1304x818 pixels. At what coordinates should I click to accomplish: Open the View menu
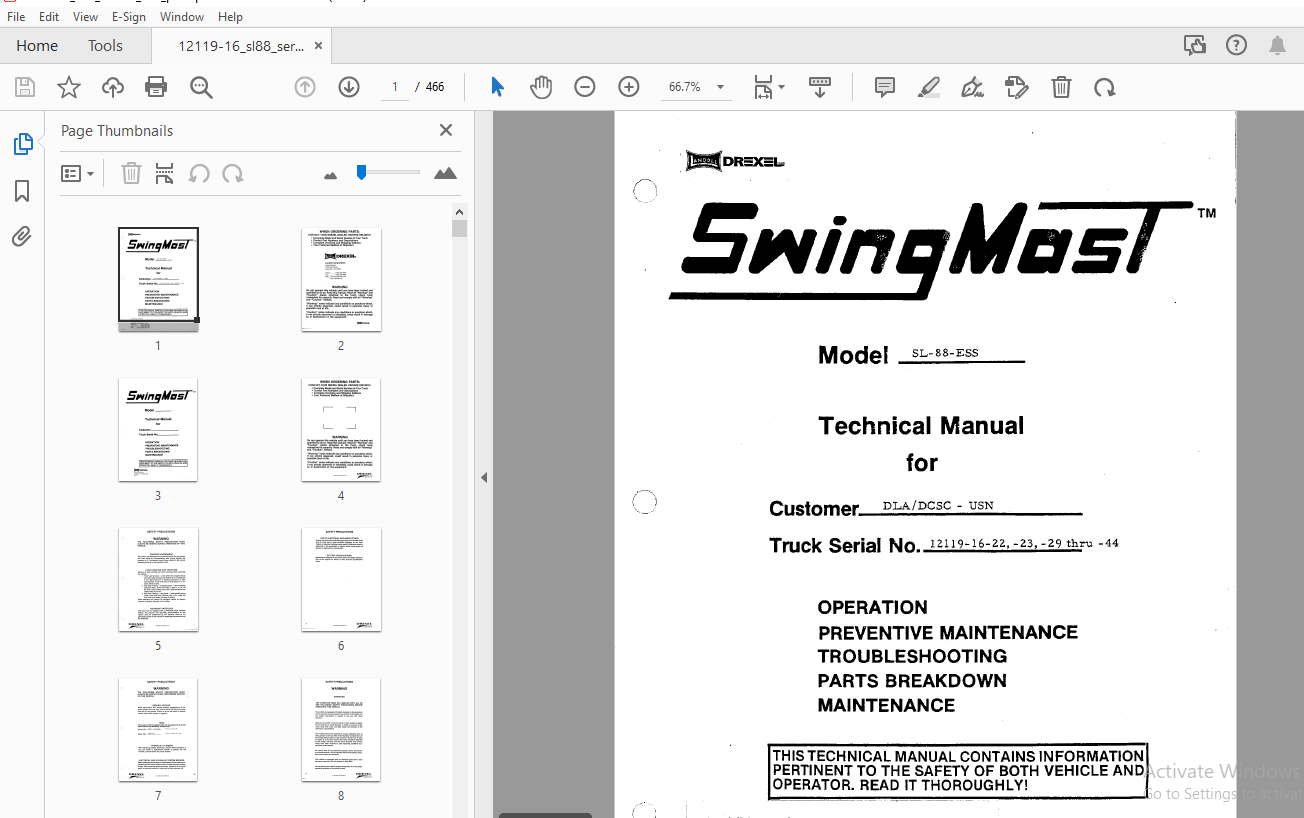click(x=86, y=17)
